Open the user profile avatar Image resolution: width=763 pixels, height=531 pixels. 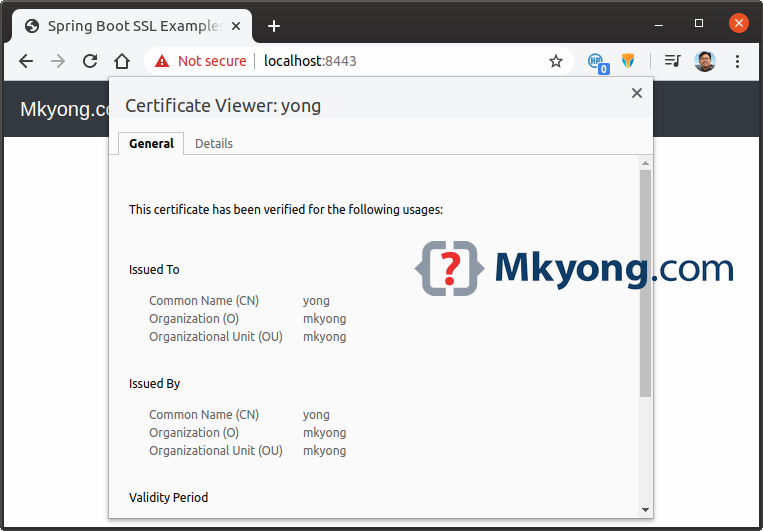pos(705,61)
